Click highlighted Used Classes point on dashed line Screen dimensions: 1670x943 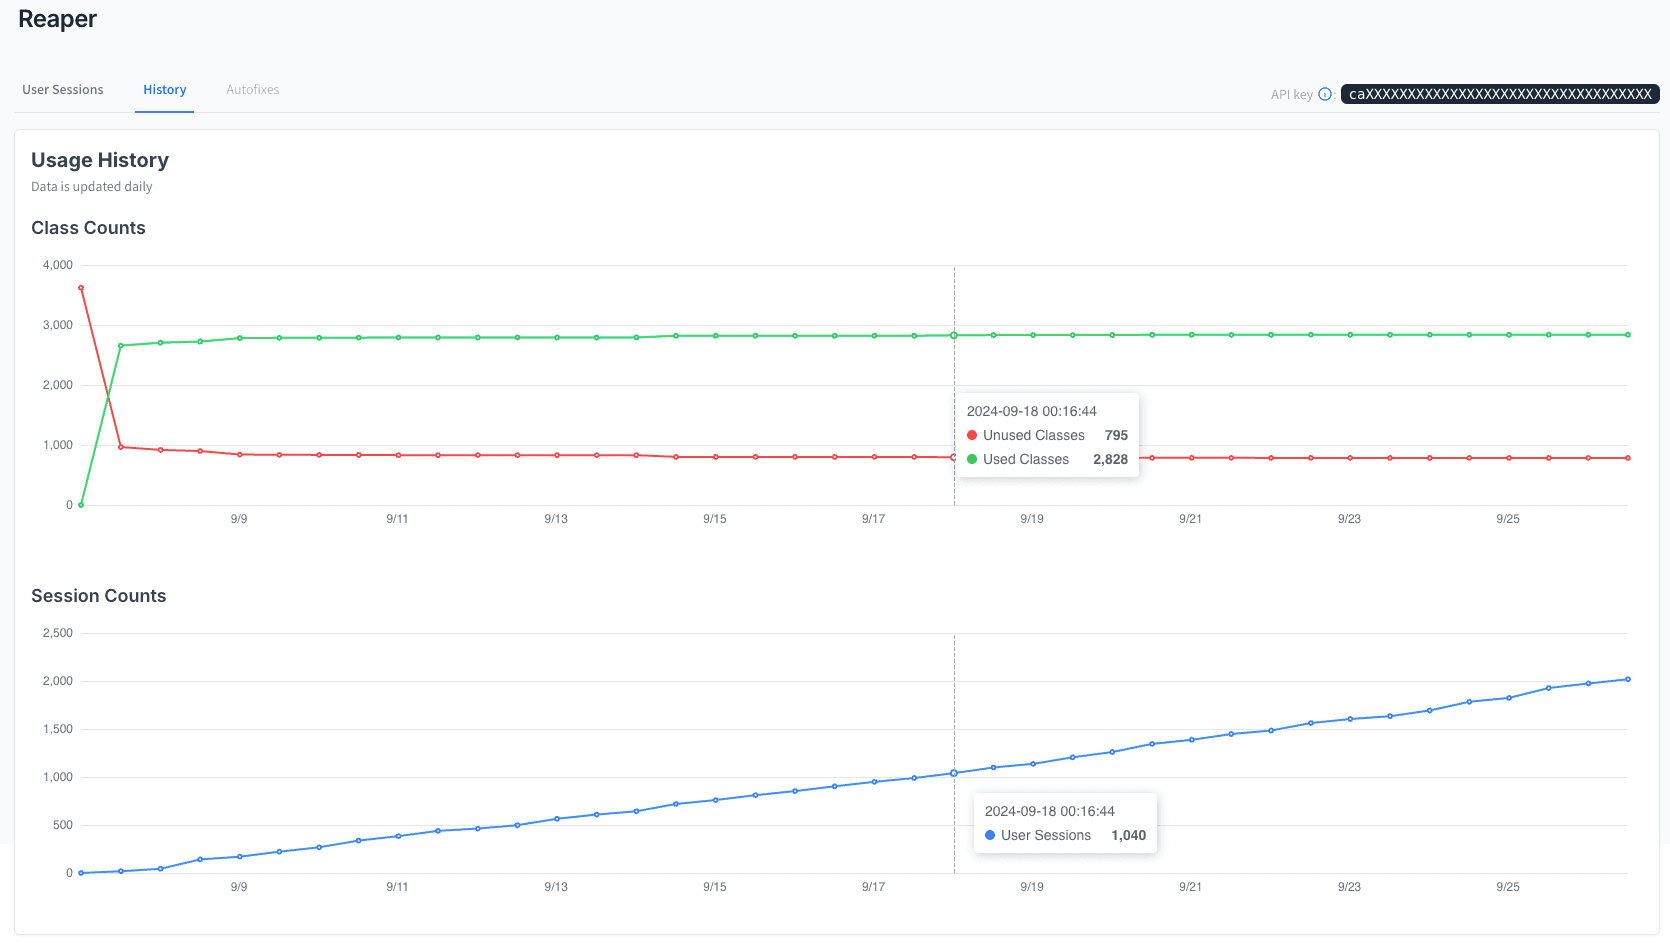tap(954, 335)
